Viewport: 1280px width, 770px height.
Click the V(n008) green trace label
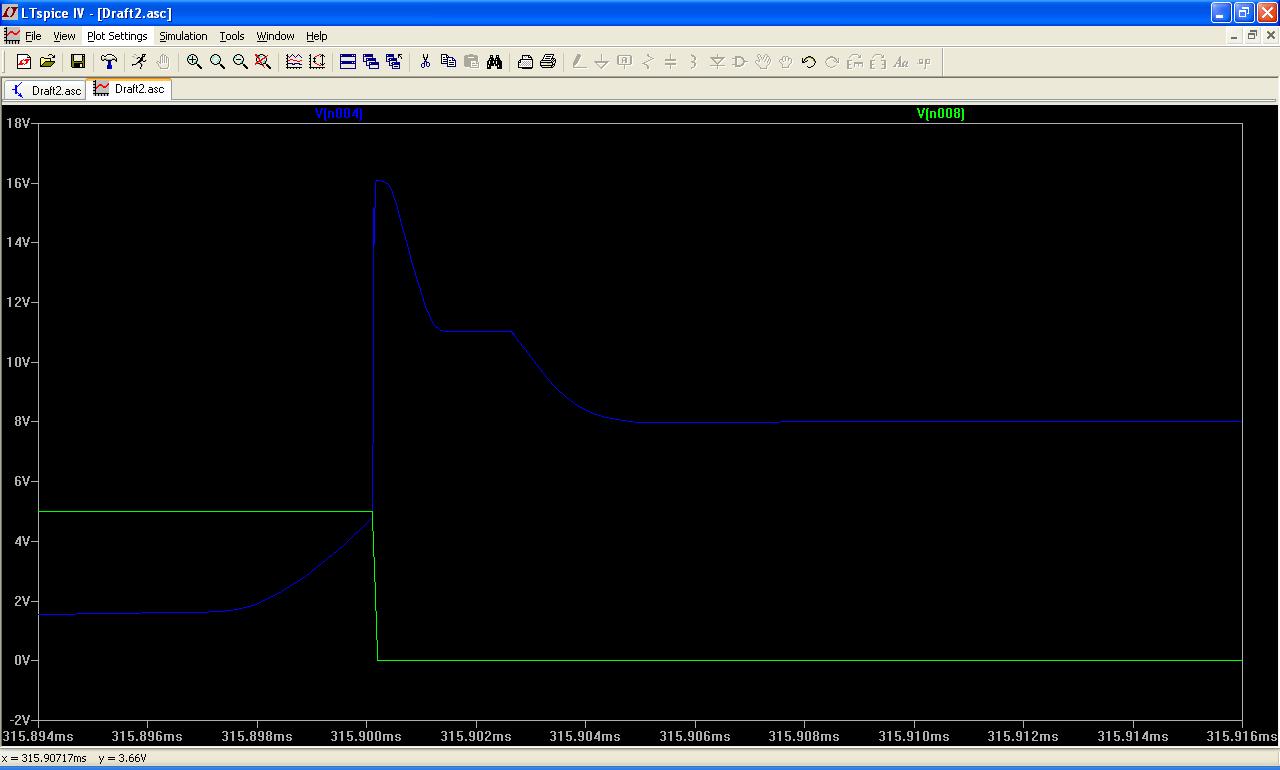(x=940, y=114)
